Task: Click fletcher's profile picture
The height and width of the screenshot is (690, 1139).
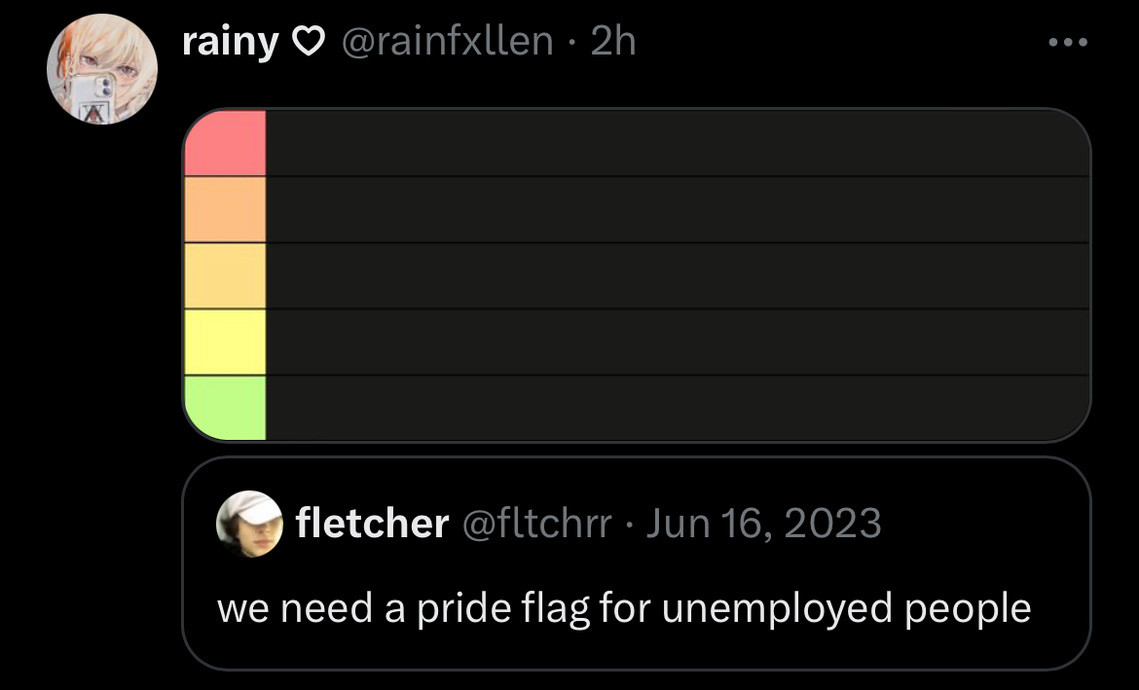Action: coord(249,524)
